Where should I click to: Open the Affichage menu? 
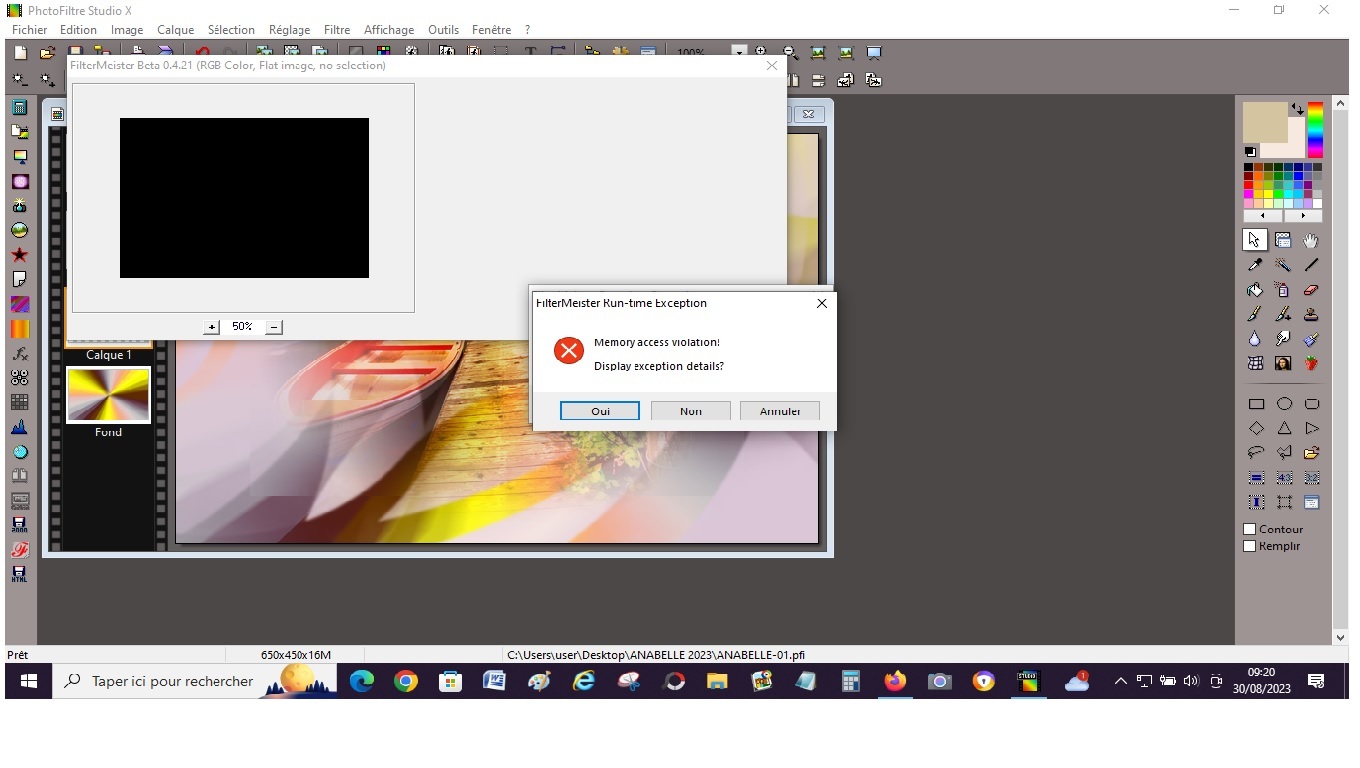(x=389, y=30)
